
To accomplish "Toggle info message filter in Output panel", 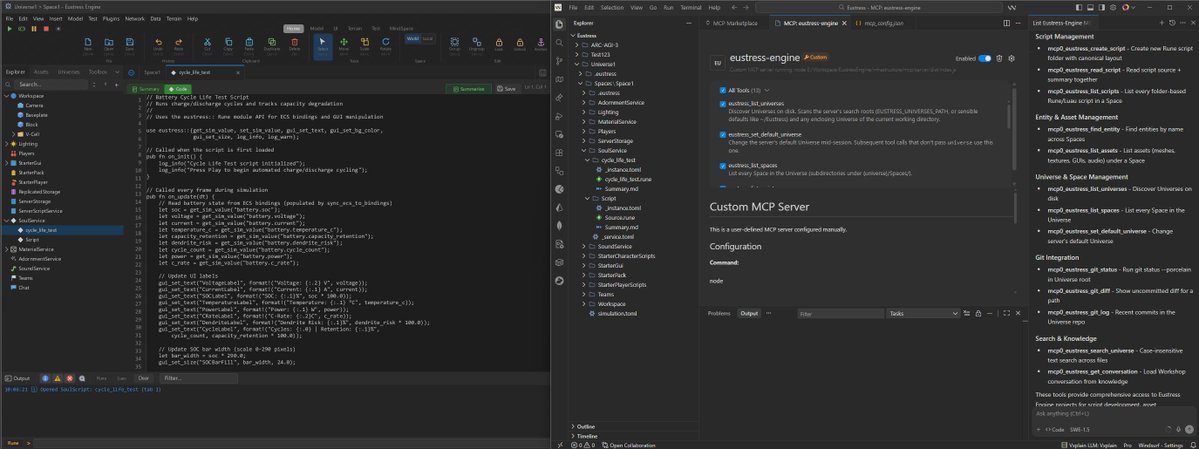I will (x=45, y=378).
